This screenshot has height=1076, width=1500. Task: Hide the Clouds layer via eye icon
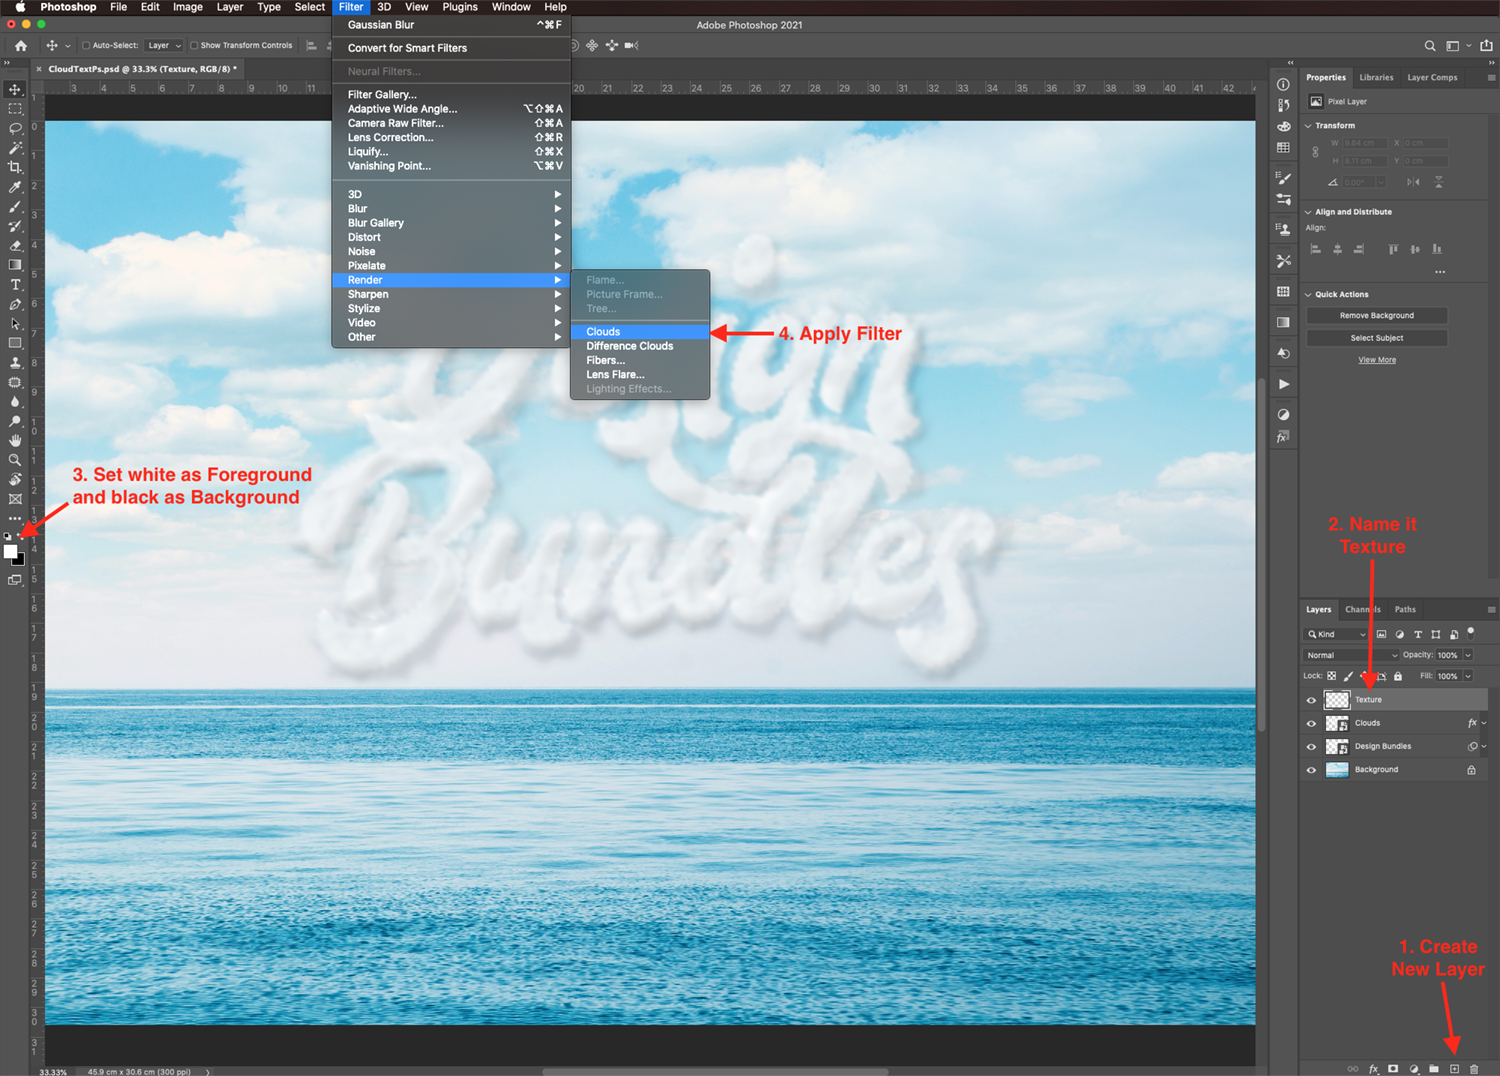1311,723
